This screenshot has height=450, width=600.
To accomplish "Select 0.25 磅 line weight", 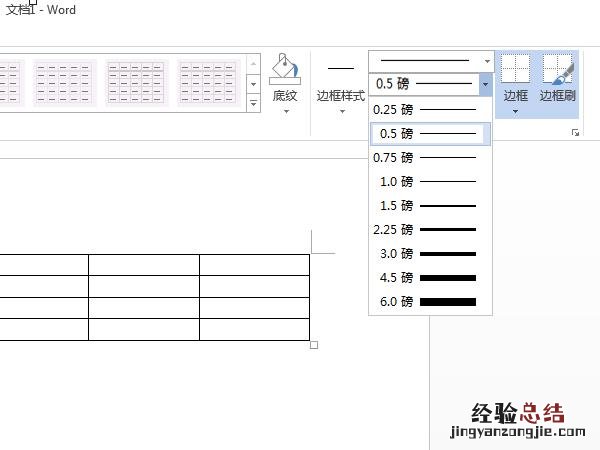I will click(x=430, y=110).
